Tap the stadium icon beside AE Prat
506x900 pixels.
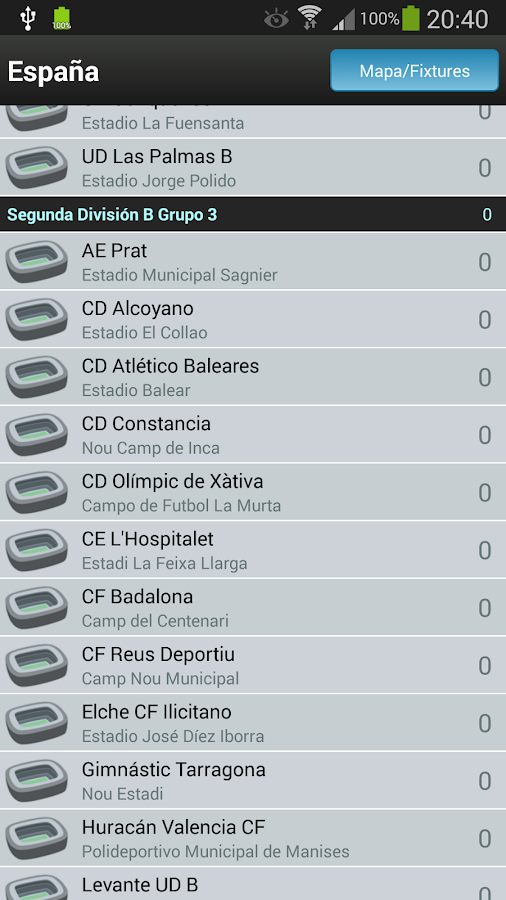click(37, 262)
